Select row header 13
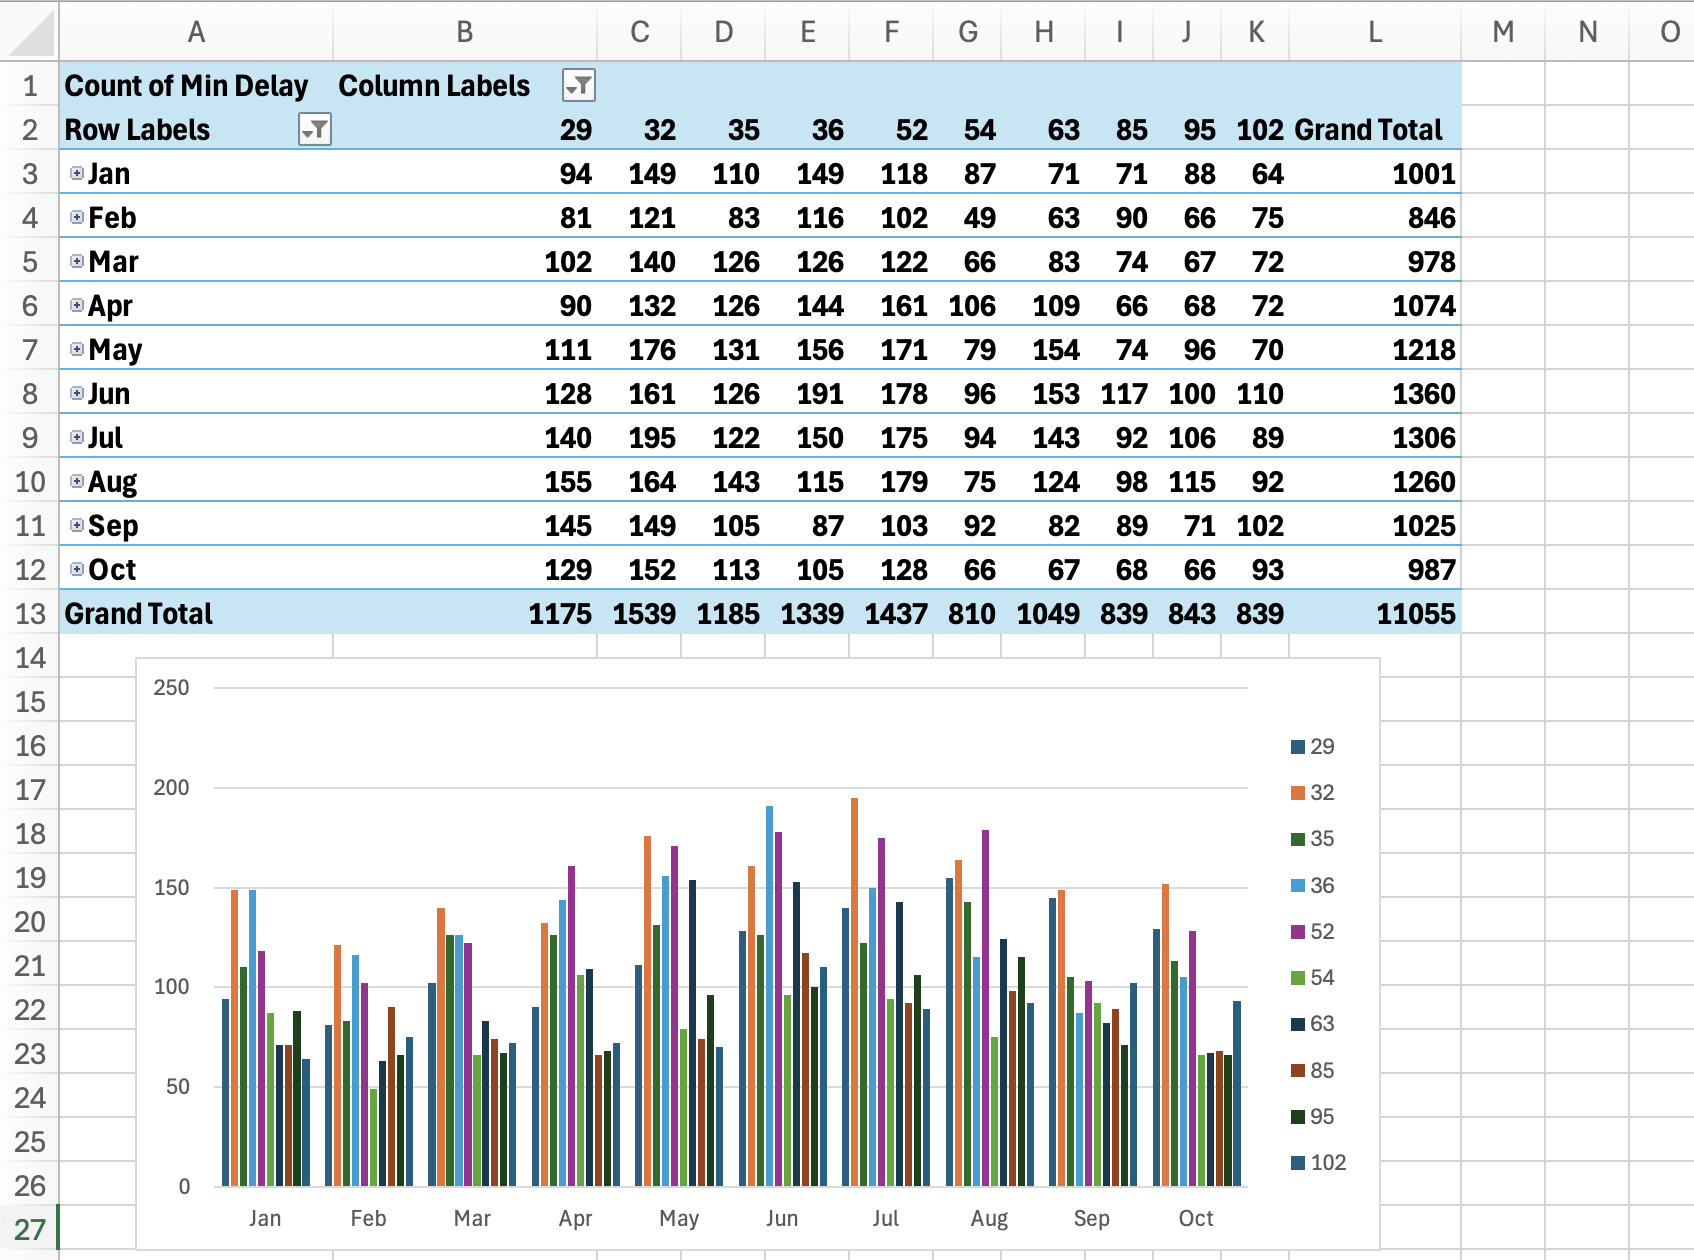Screen dimensions: 1694x1260 29,613
